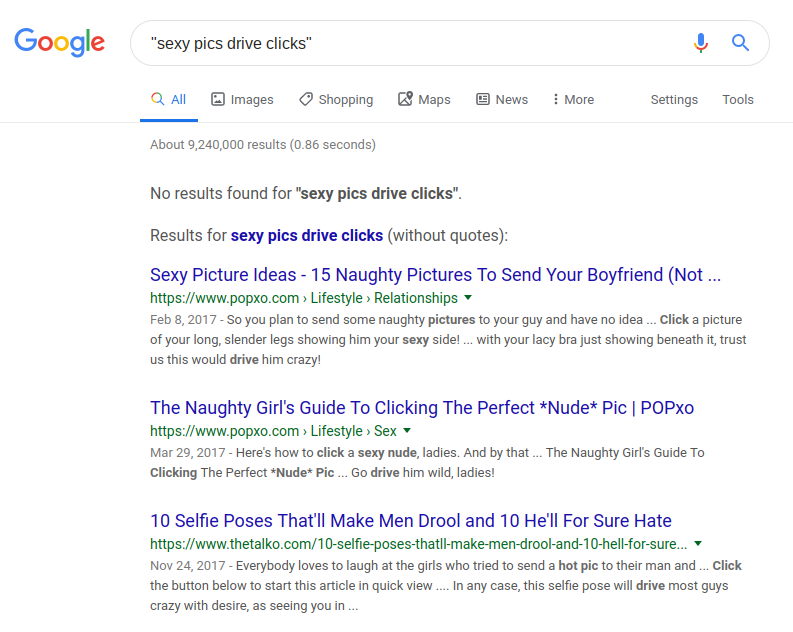Click popxo.com Lifestyle › Sex URL text

click(273, 431)
